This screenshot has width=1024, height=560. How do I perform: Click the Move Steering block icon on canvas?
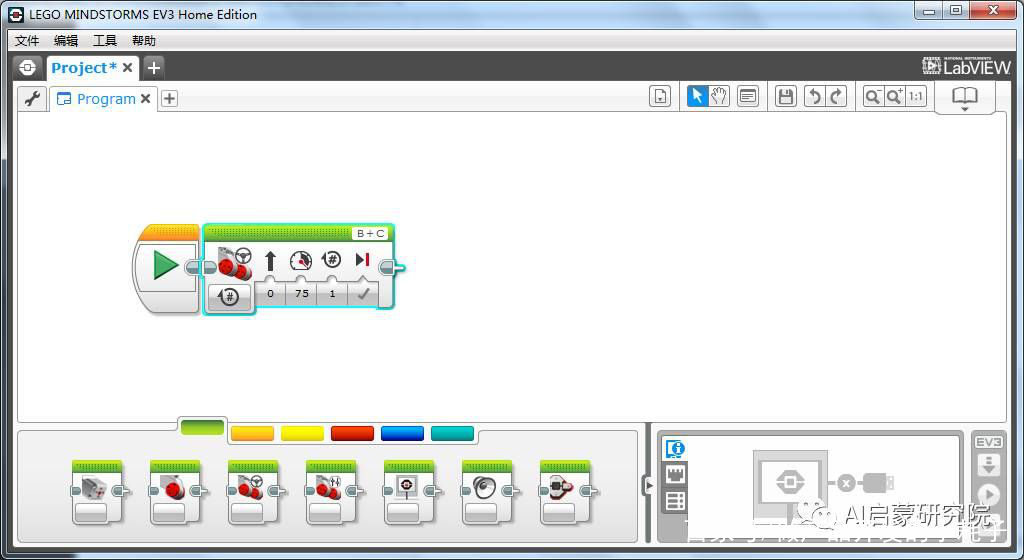point(235,263)
